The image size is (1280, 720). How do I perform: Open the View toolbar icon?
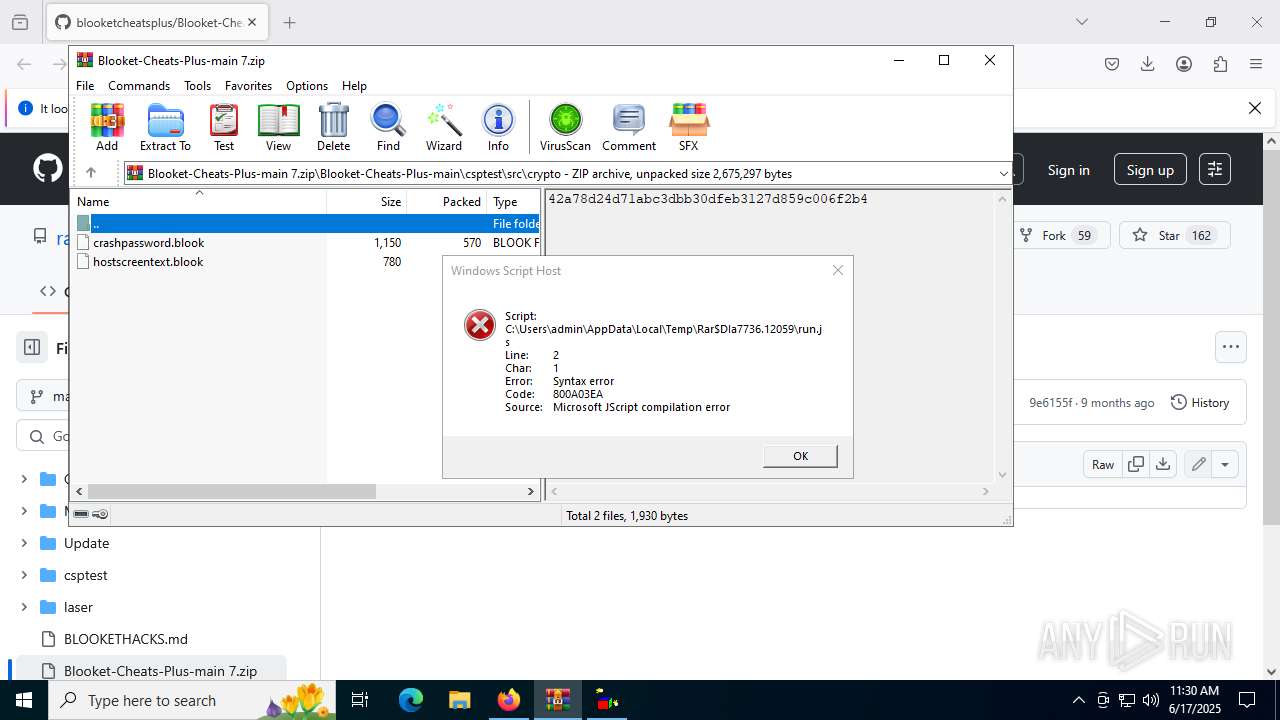pyautogui.click(x=278, y=127)
